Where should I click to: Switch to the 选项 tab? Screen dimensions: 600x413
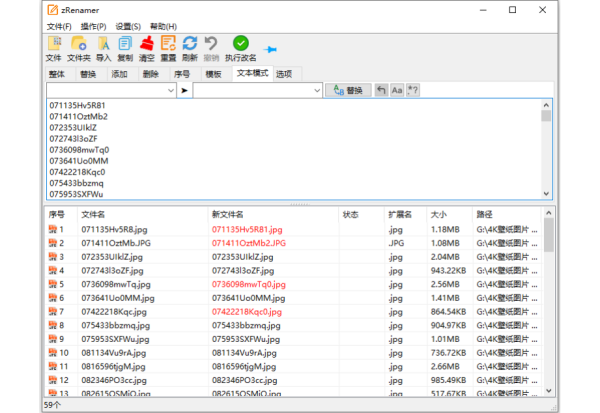tap(284, 74)
